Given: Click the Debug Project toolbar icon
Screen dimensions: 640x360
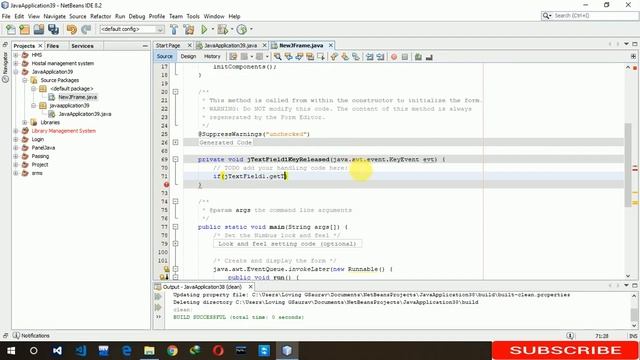Looking at the screenshot, I should 222,29.
